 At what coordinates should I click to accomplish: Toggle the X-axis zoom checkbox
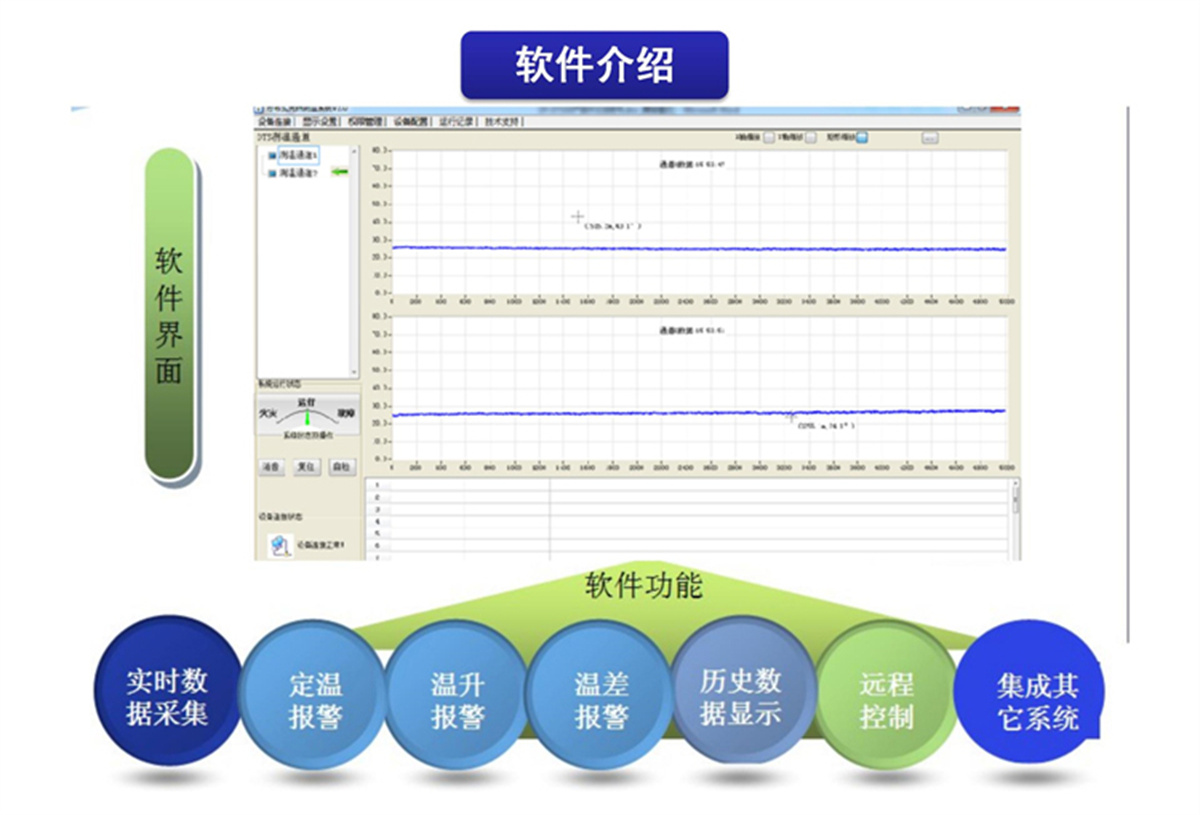tap(768, 138)
